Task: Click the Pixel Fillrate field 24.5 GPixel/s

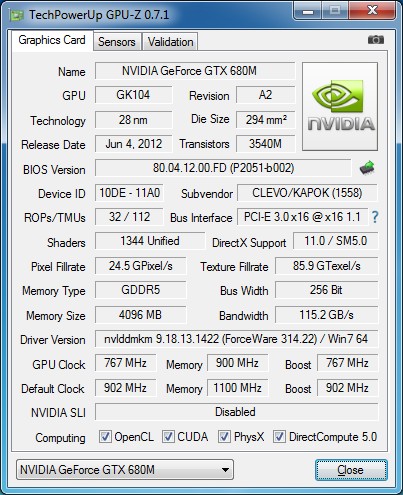Action: pyautogui.click(x=141, y=266)
